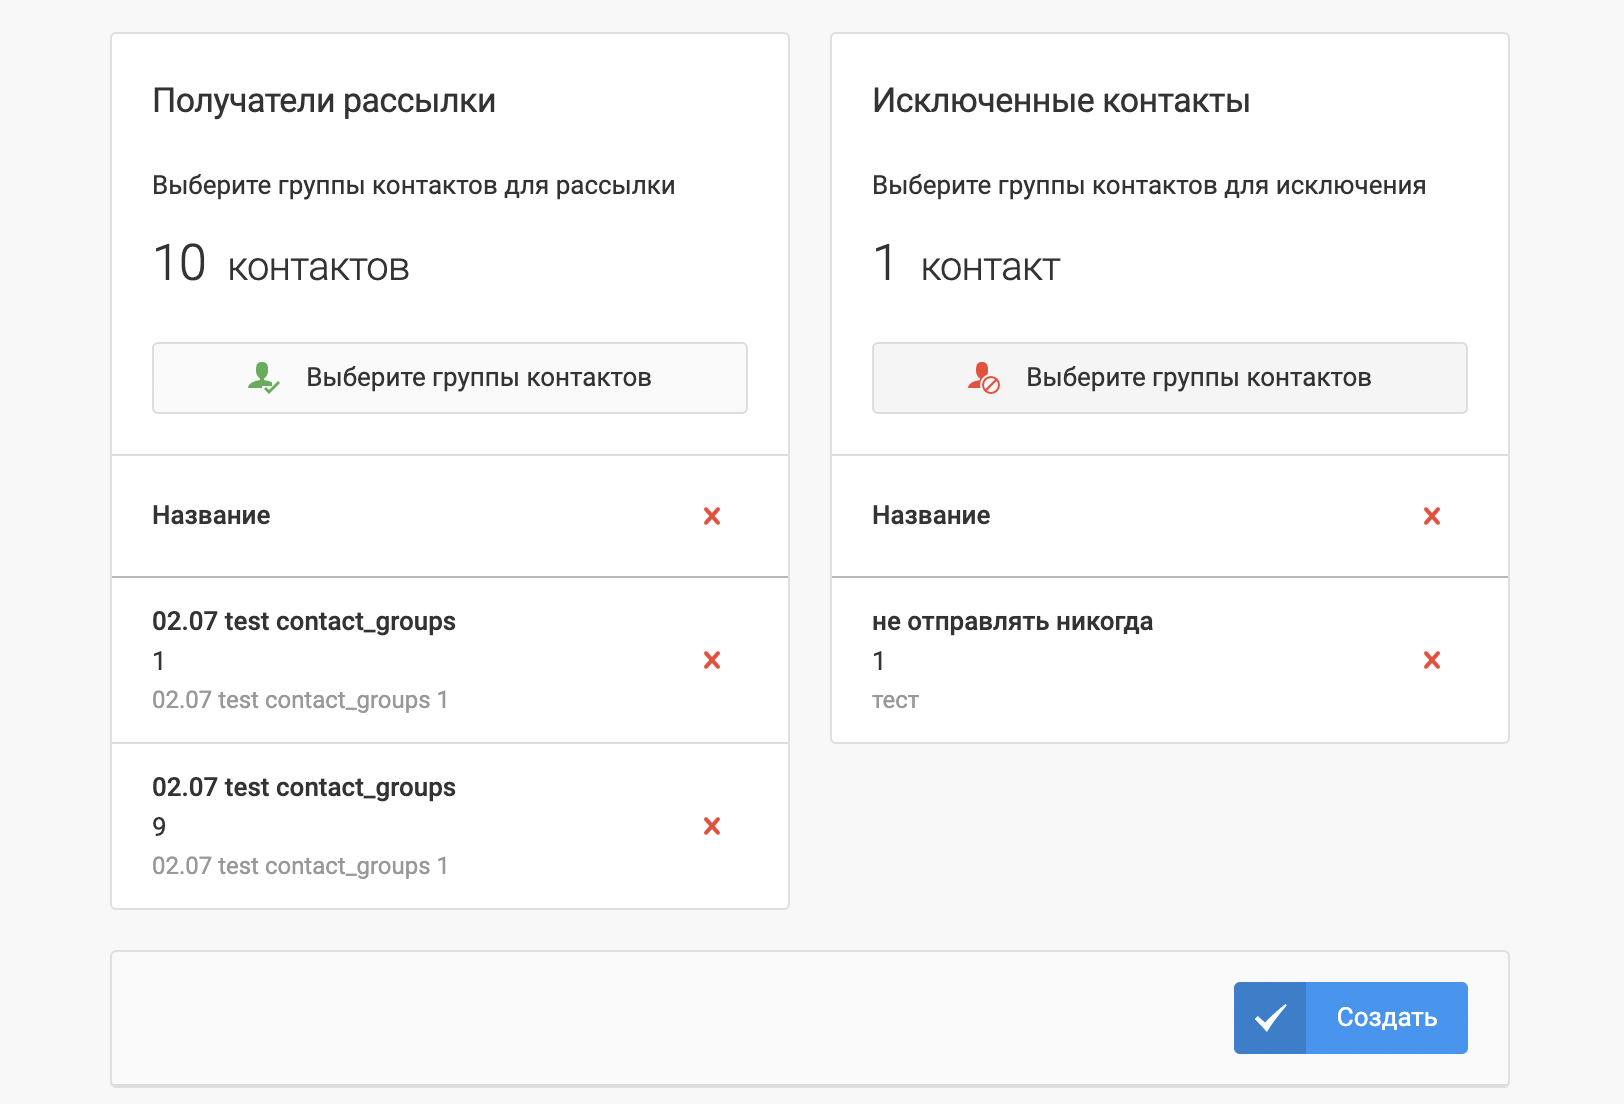Click the Создать button

tap(1351, 1018)
